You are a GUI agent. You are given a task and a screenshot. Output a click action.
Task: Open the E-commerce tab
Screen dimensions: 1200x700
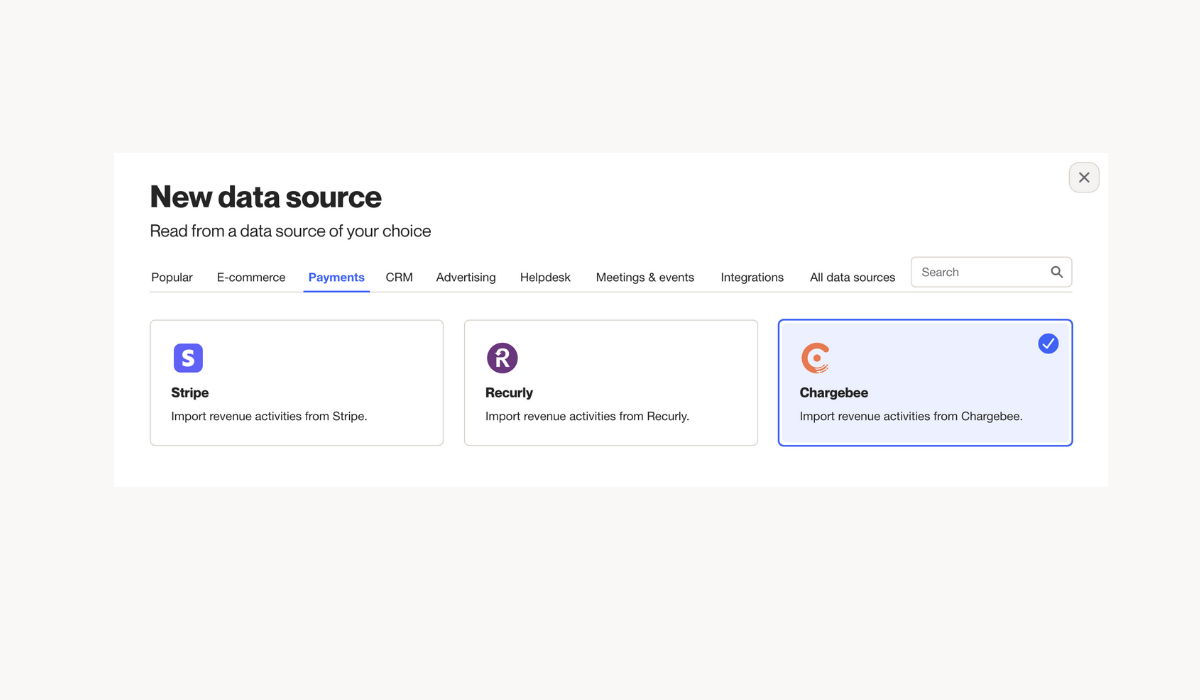(251, 277)
